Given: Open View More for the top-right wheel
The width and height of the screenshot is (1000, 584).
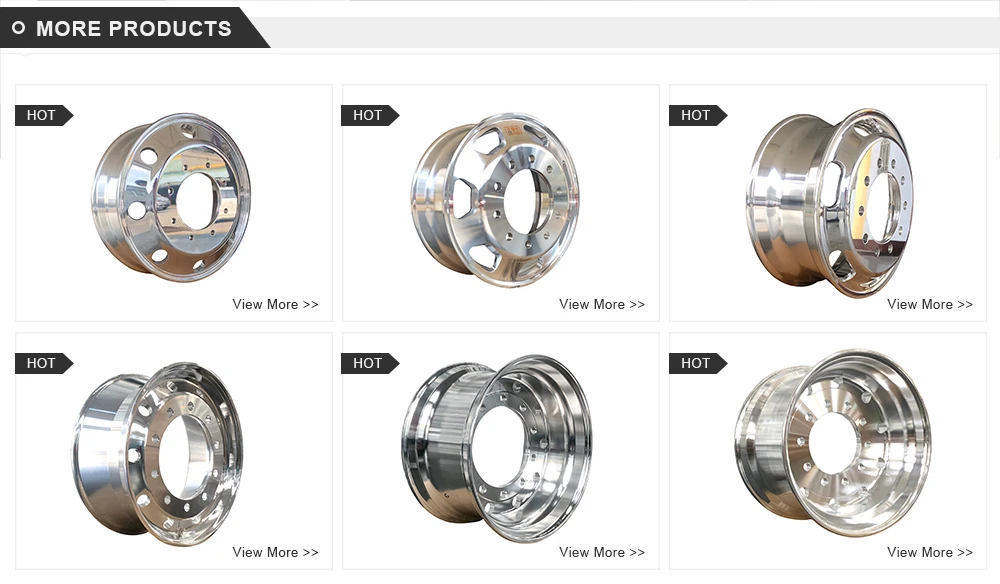Looking at the screenshot, I should 930,305.
